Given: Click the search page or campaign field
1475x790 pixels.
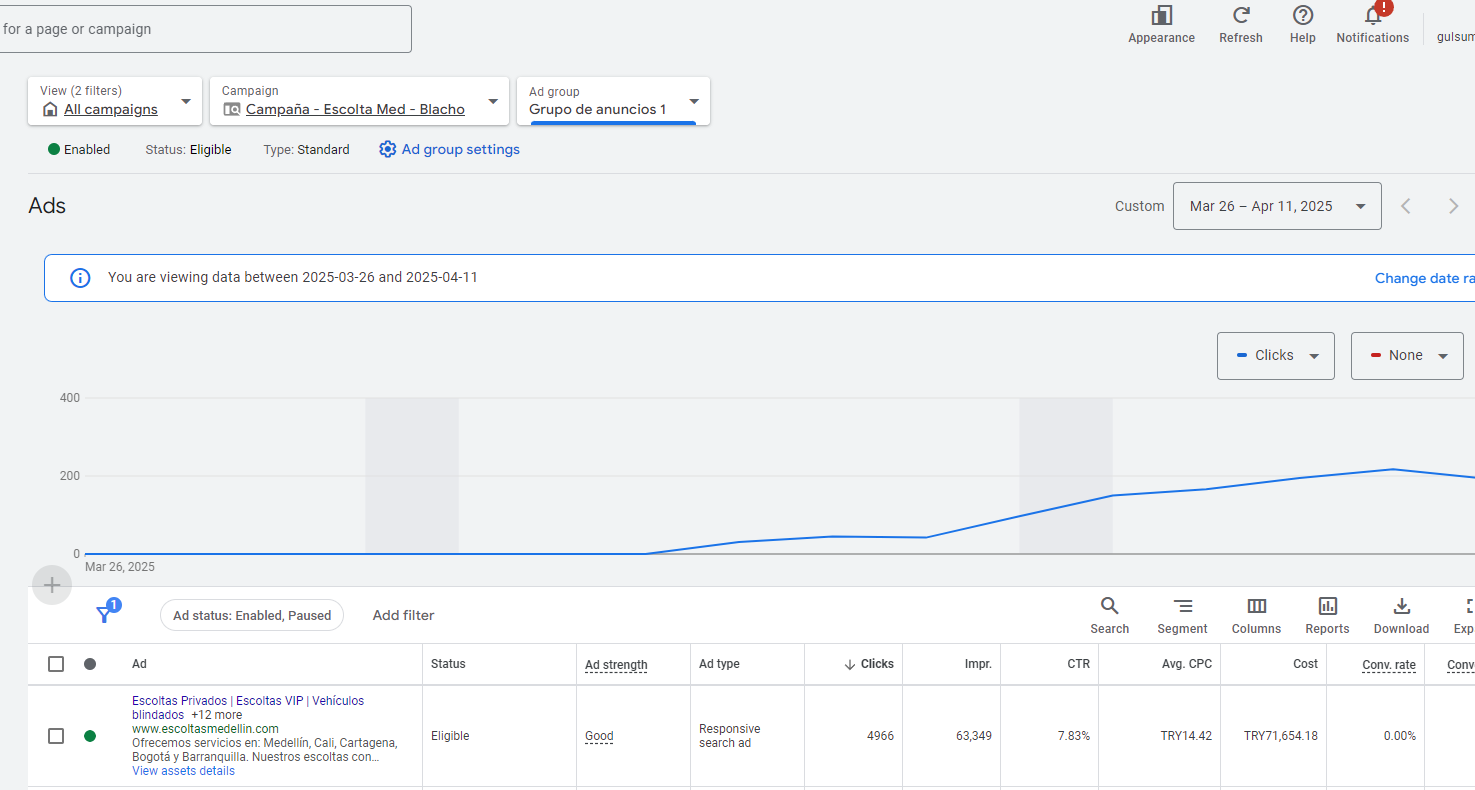Looking at the screenshot, I should 203,29.
